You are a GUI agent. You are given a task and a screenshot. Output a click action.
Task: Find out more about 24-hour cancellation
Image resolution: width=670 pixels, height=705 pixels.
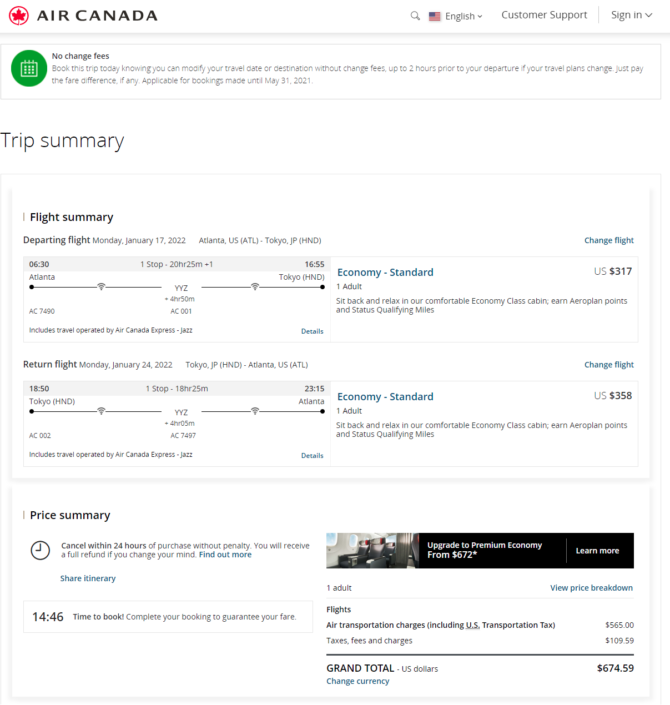tap(225, 555)
